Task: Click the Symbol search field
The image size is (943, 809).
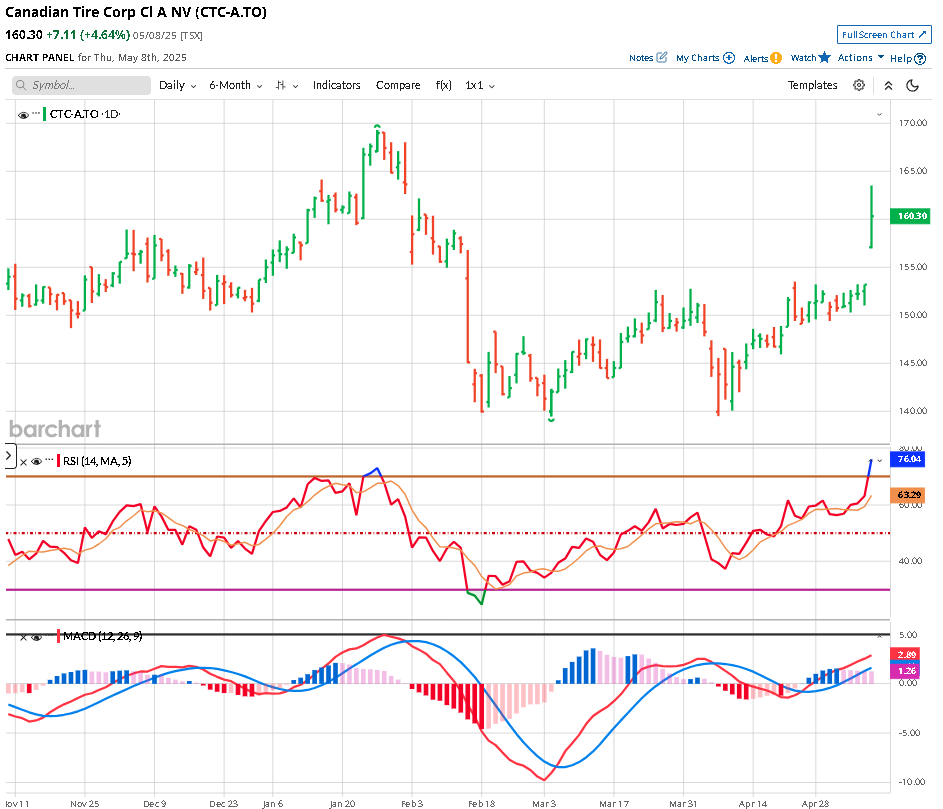Action: tap(82, 86)
